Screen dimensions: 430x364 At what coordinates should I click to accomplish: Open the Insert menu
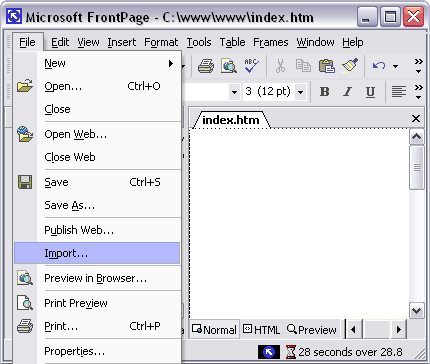122,42
